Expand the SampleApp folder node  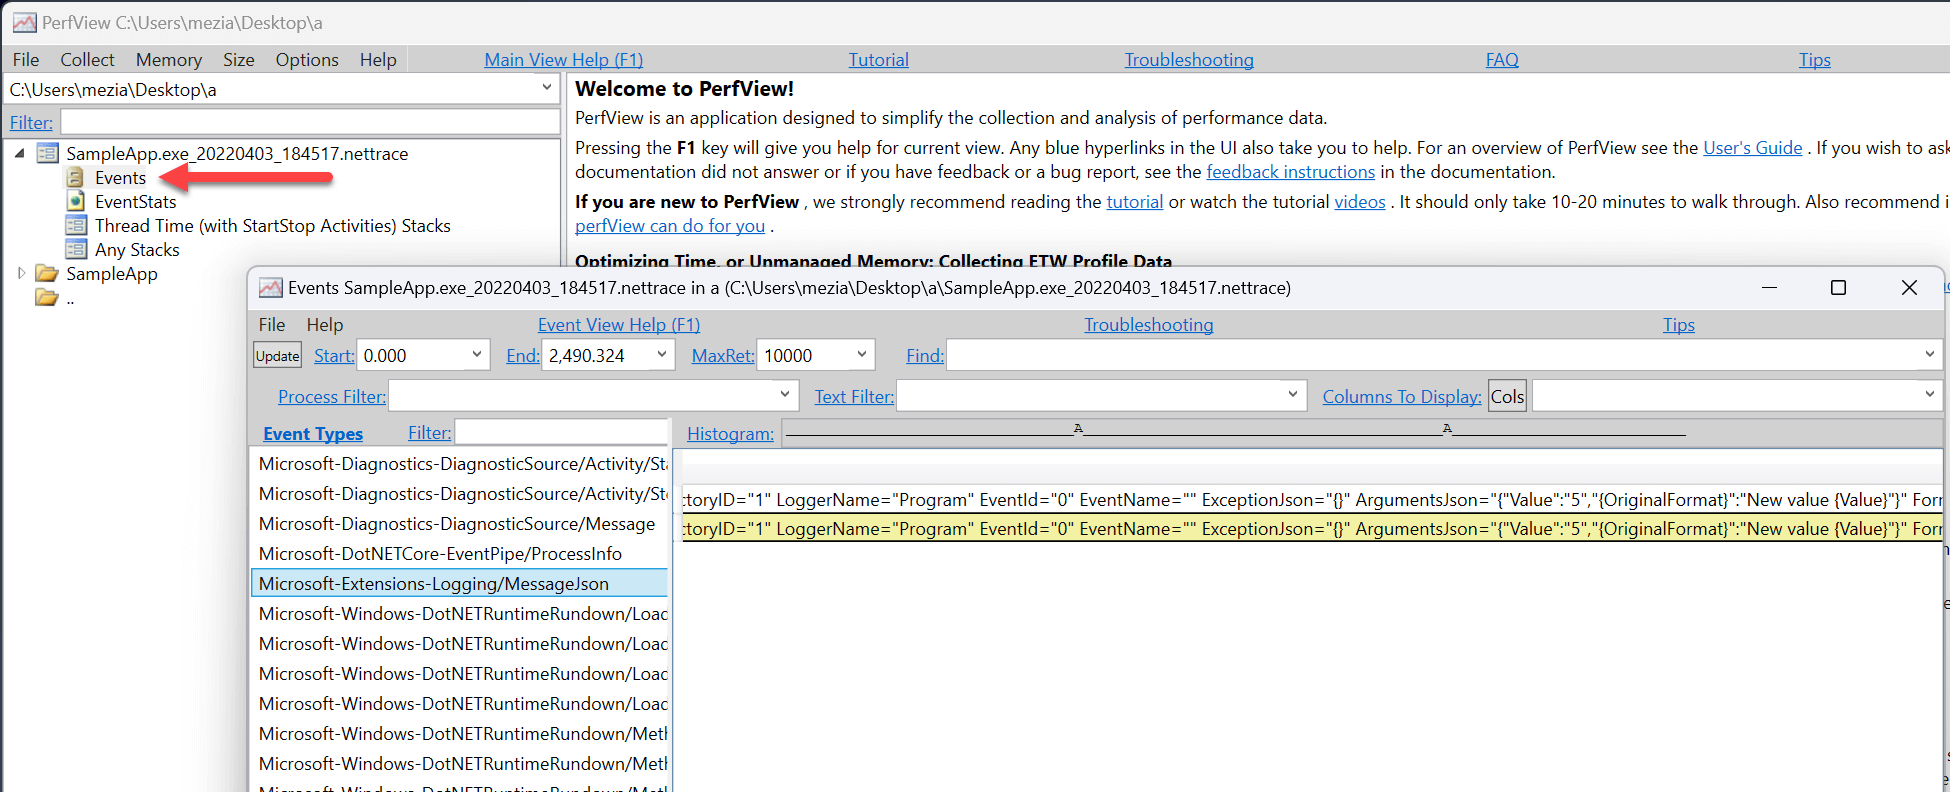click(x=21, y=273)
